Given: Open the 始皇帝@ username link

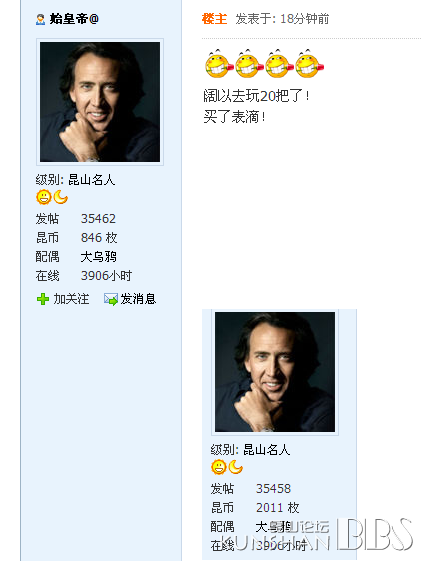Looking at the screenshot, I should (x=74, y=19).
